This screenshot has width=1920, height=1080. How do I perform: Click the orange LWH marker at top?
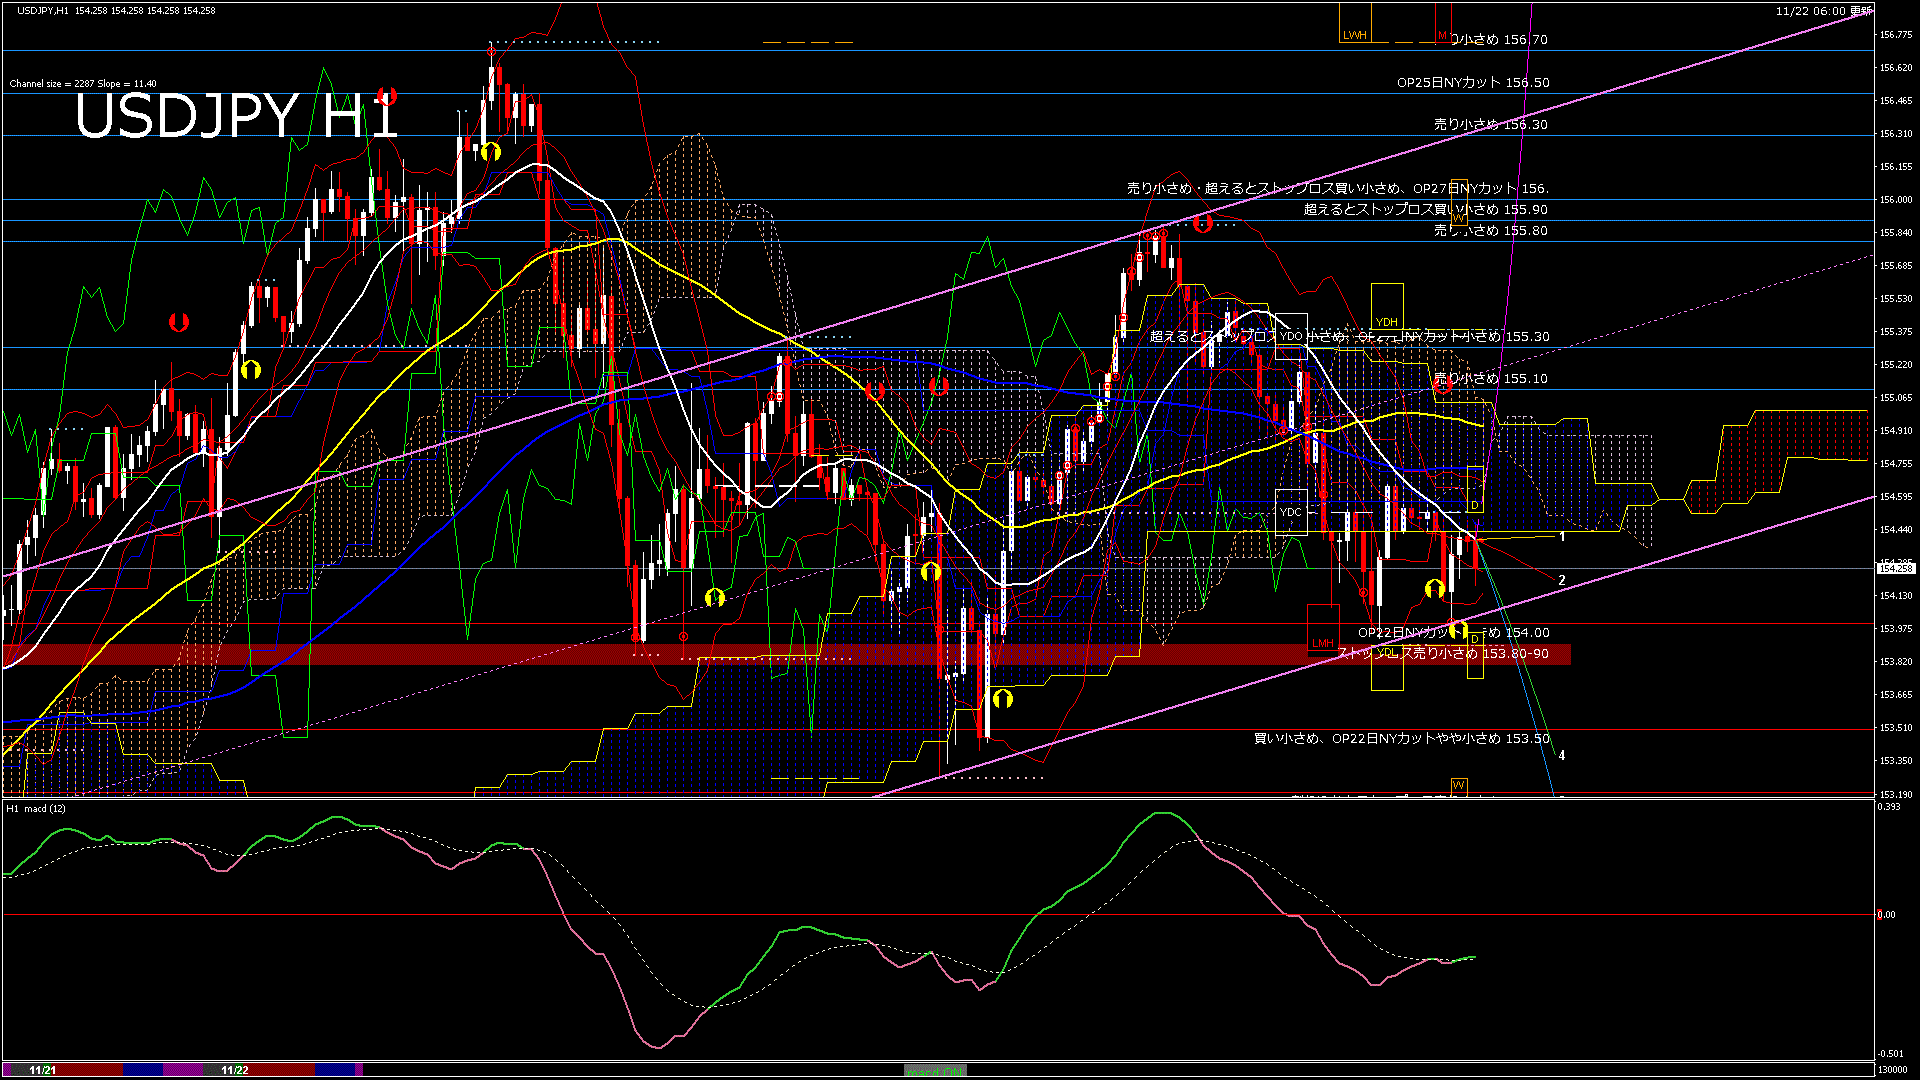(x=1354, y=35)
